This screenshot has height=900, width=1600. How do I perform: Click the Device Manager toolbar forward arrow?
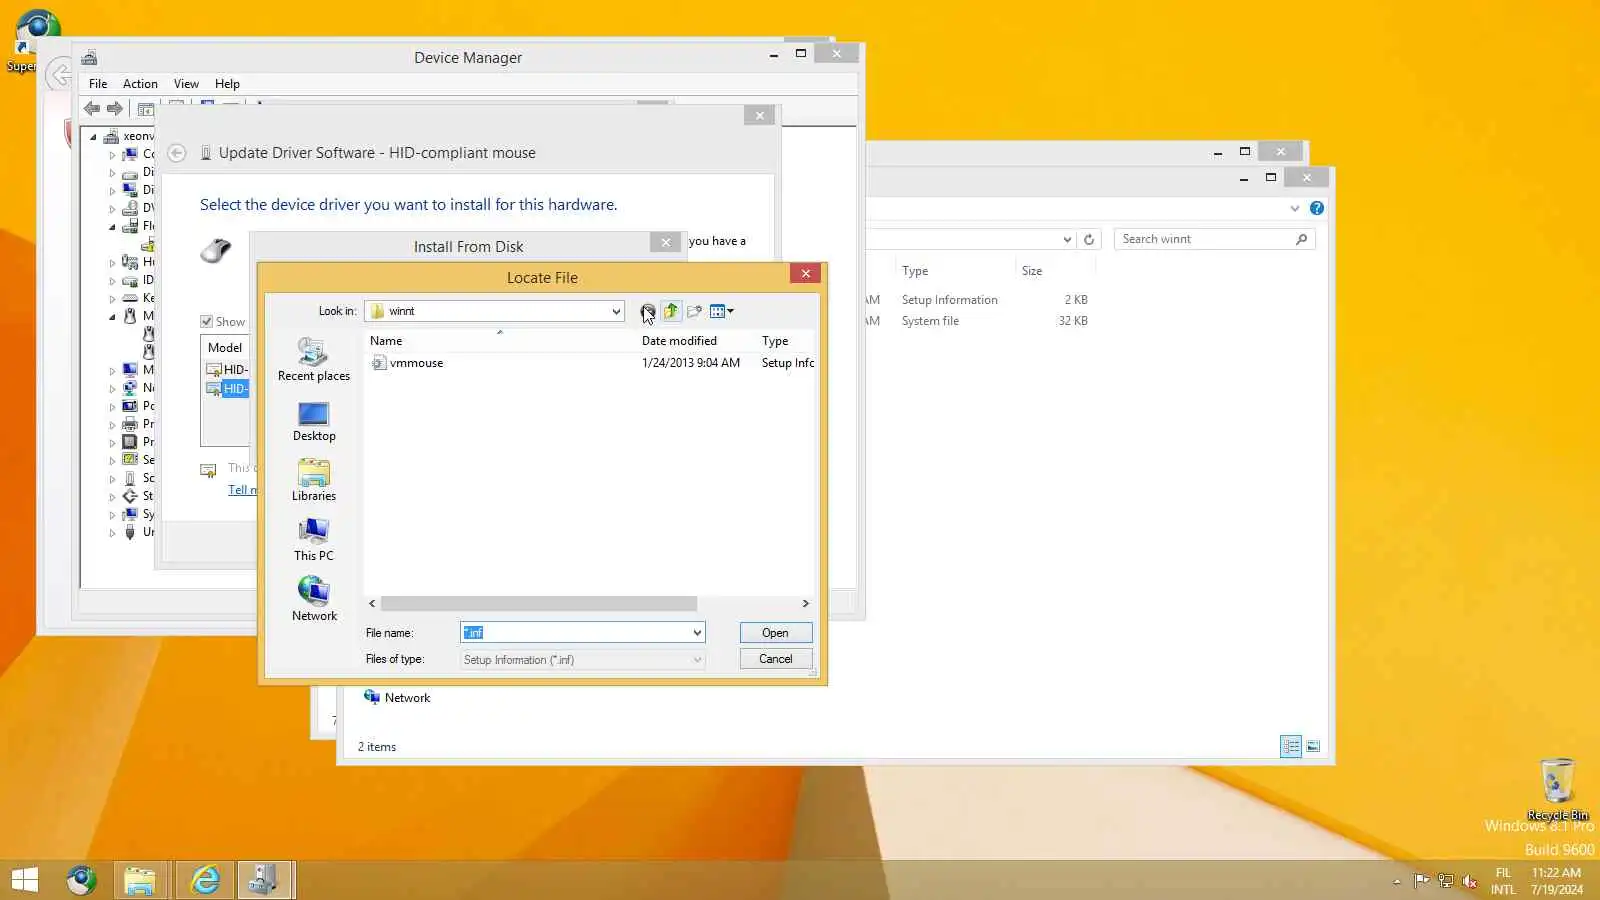[x=115, y=109]
